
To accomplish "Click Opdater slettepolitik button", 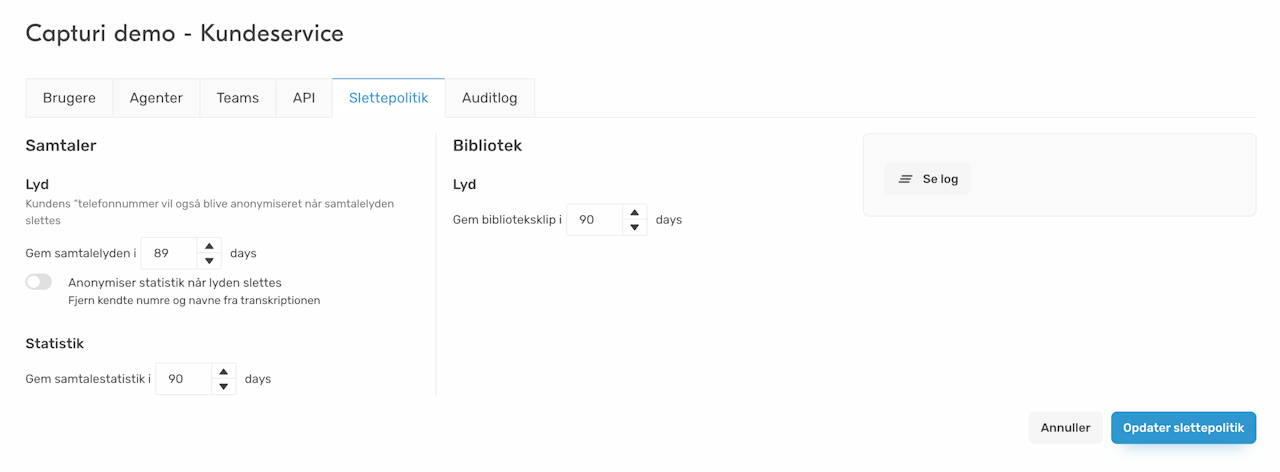I will coord(1183,428).
